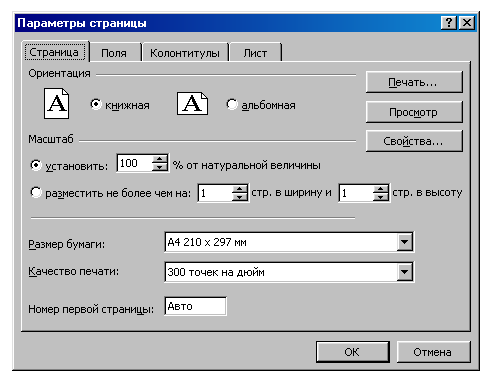Click the landscape page orientation icon

(x=192, y=104)
